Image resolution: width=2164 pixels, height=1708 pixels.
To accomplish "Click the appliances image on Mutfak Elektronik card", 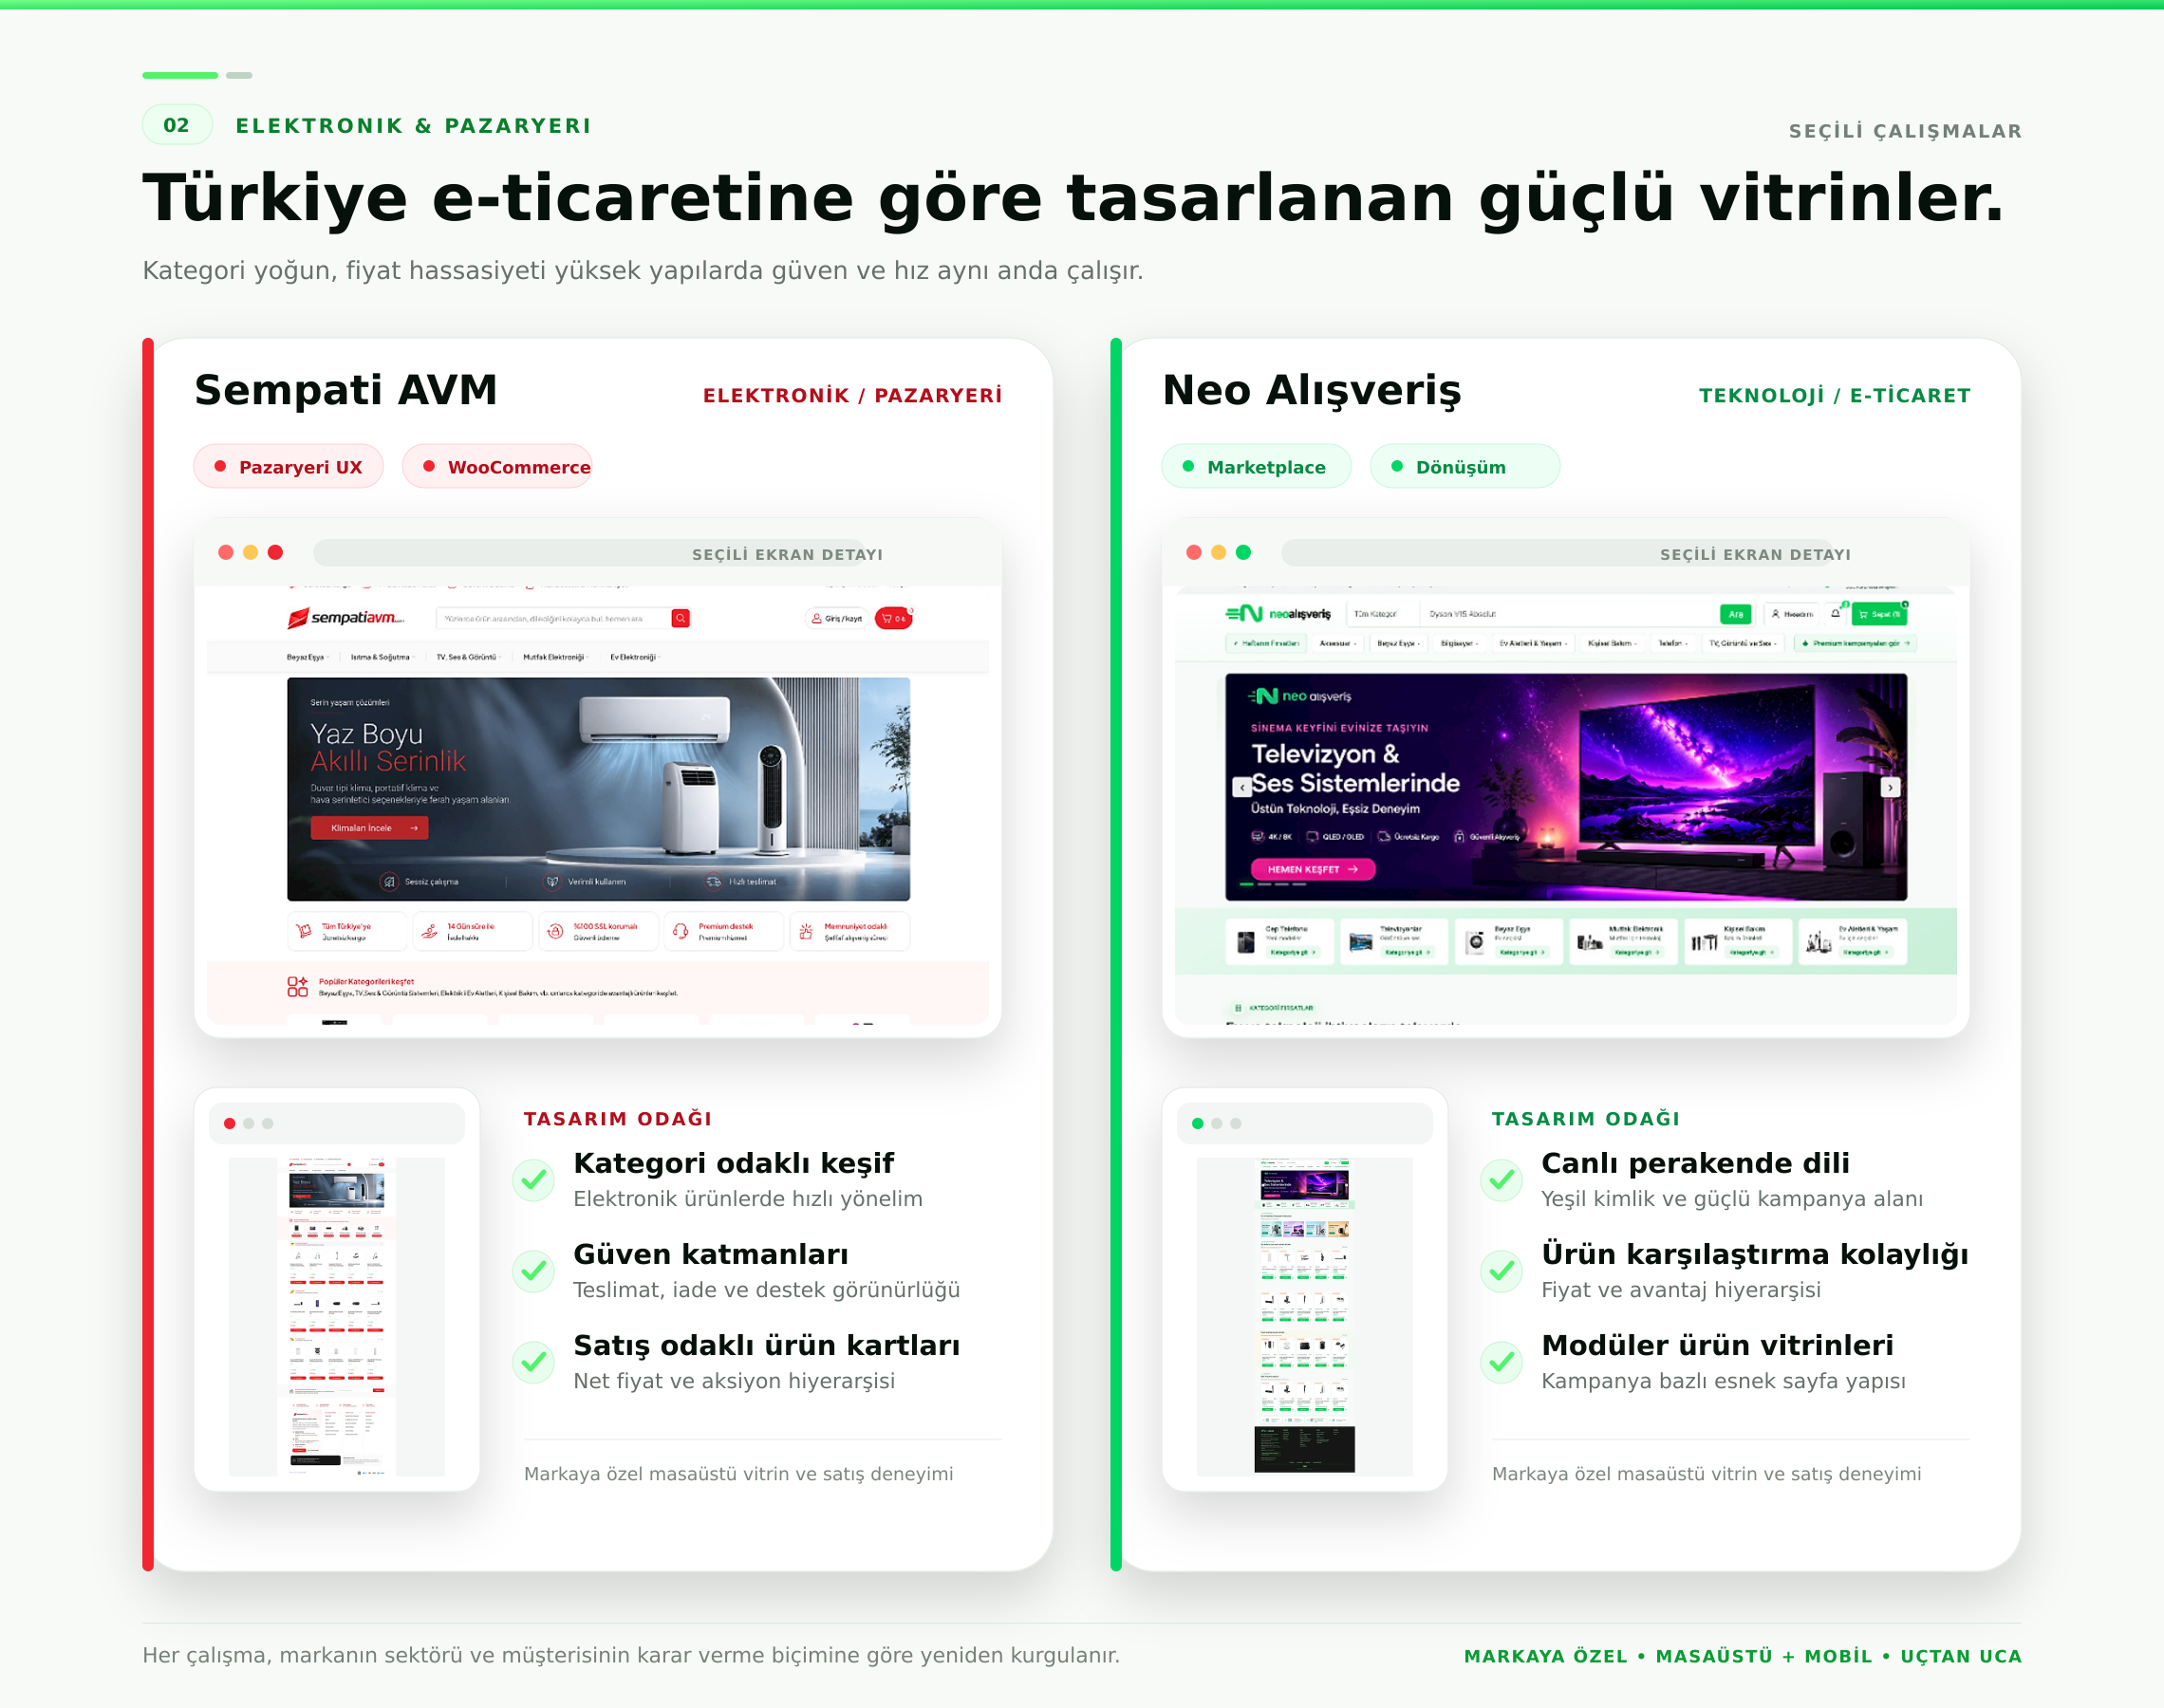I will [x=1590, y=941].
